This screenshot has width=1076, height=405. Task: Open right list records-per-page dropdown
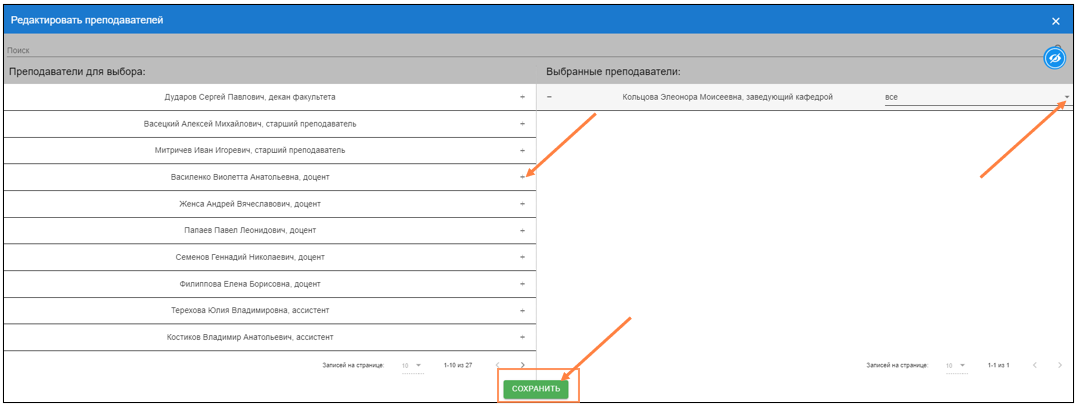click(956, 366)
